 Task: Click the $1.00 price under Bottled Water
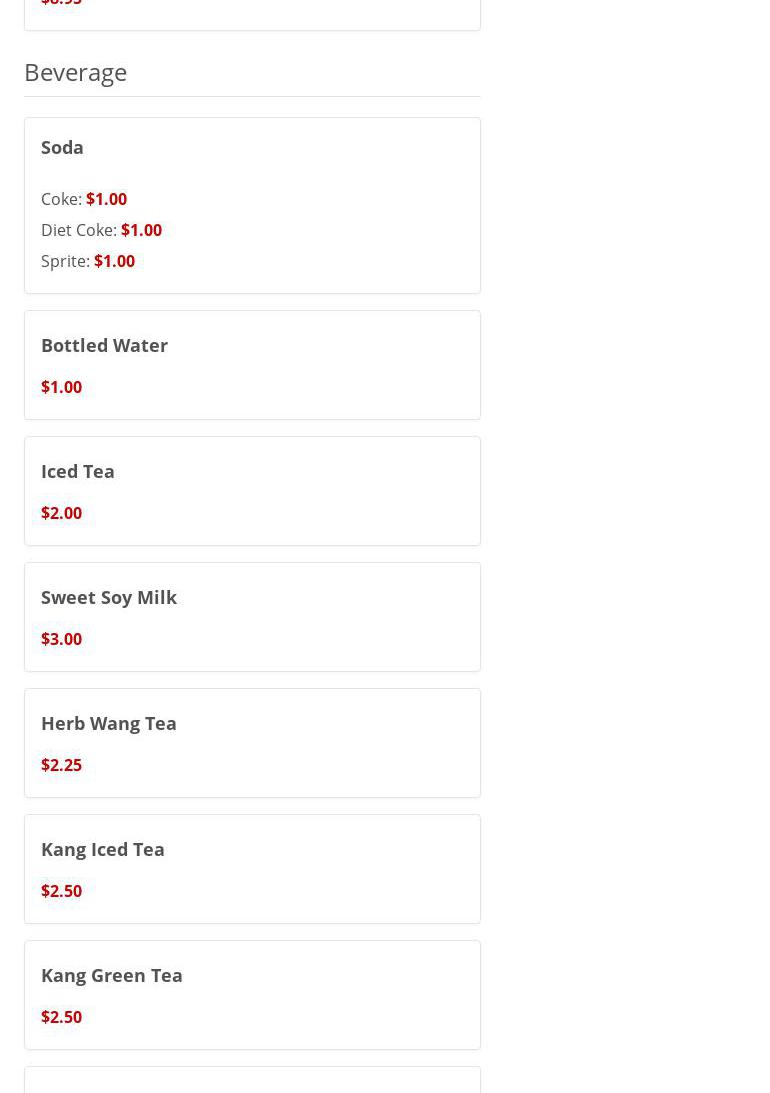61,387
